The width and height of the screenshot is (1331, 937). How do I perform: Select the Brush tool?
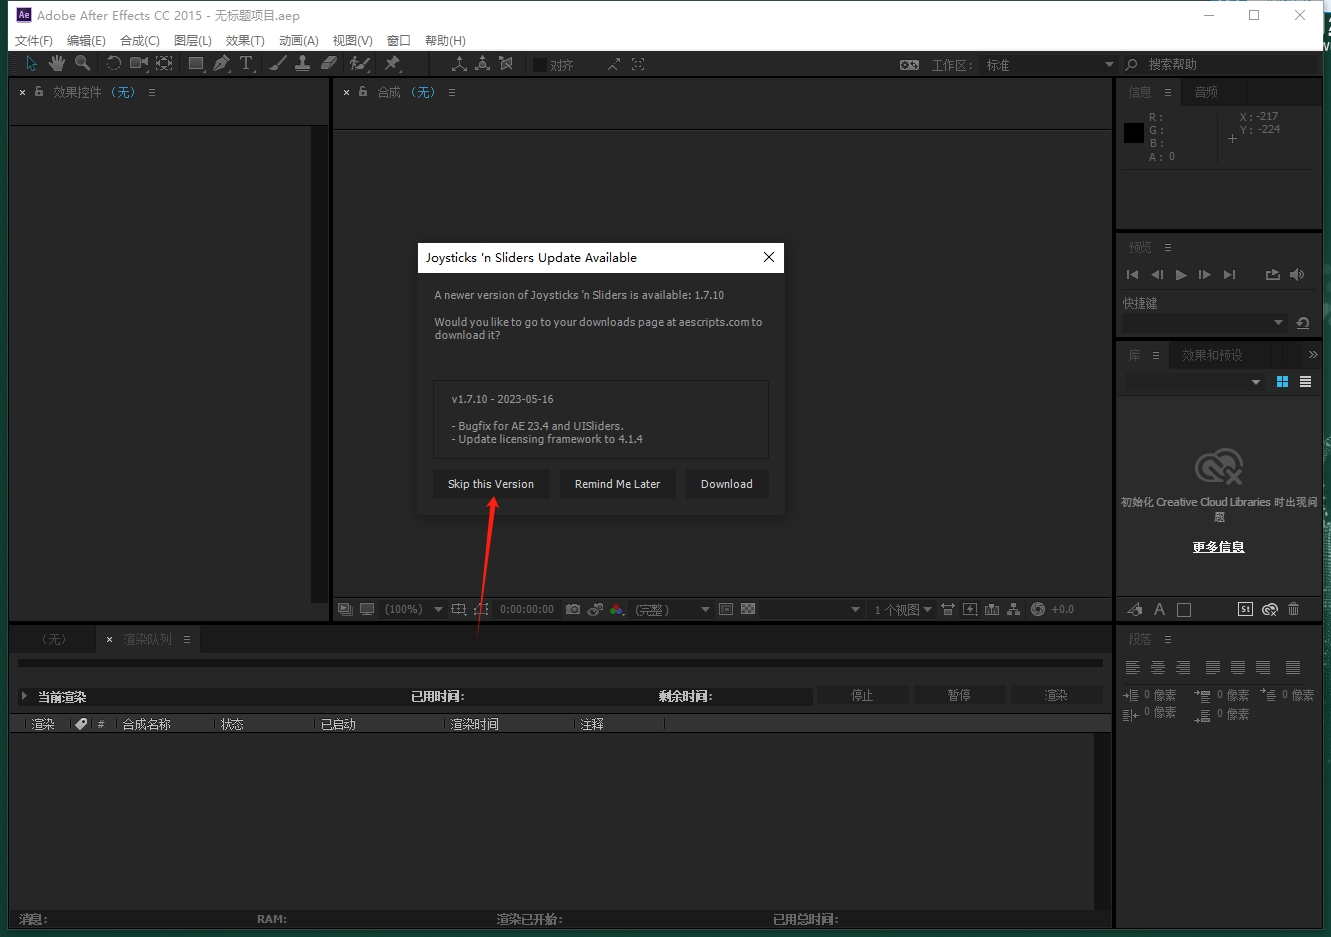point(278,63)
